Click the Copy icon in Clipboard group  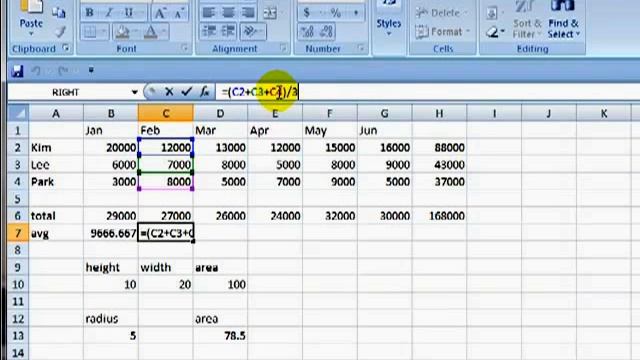[60, 13]
